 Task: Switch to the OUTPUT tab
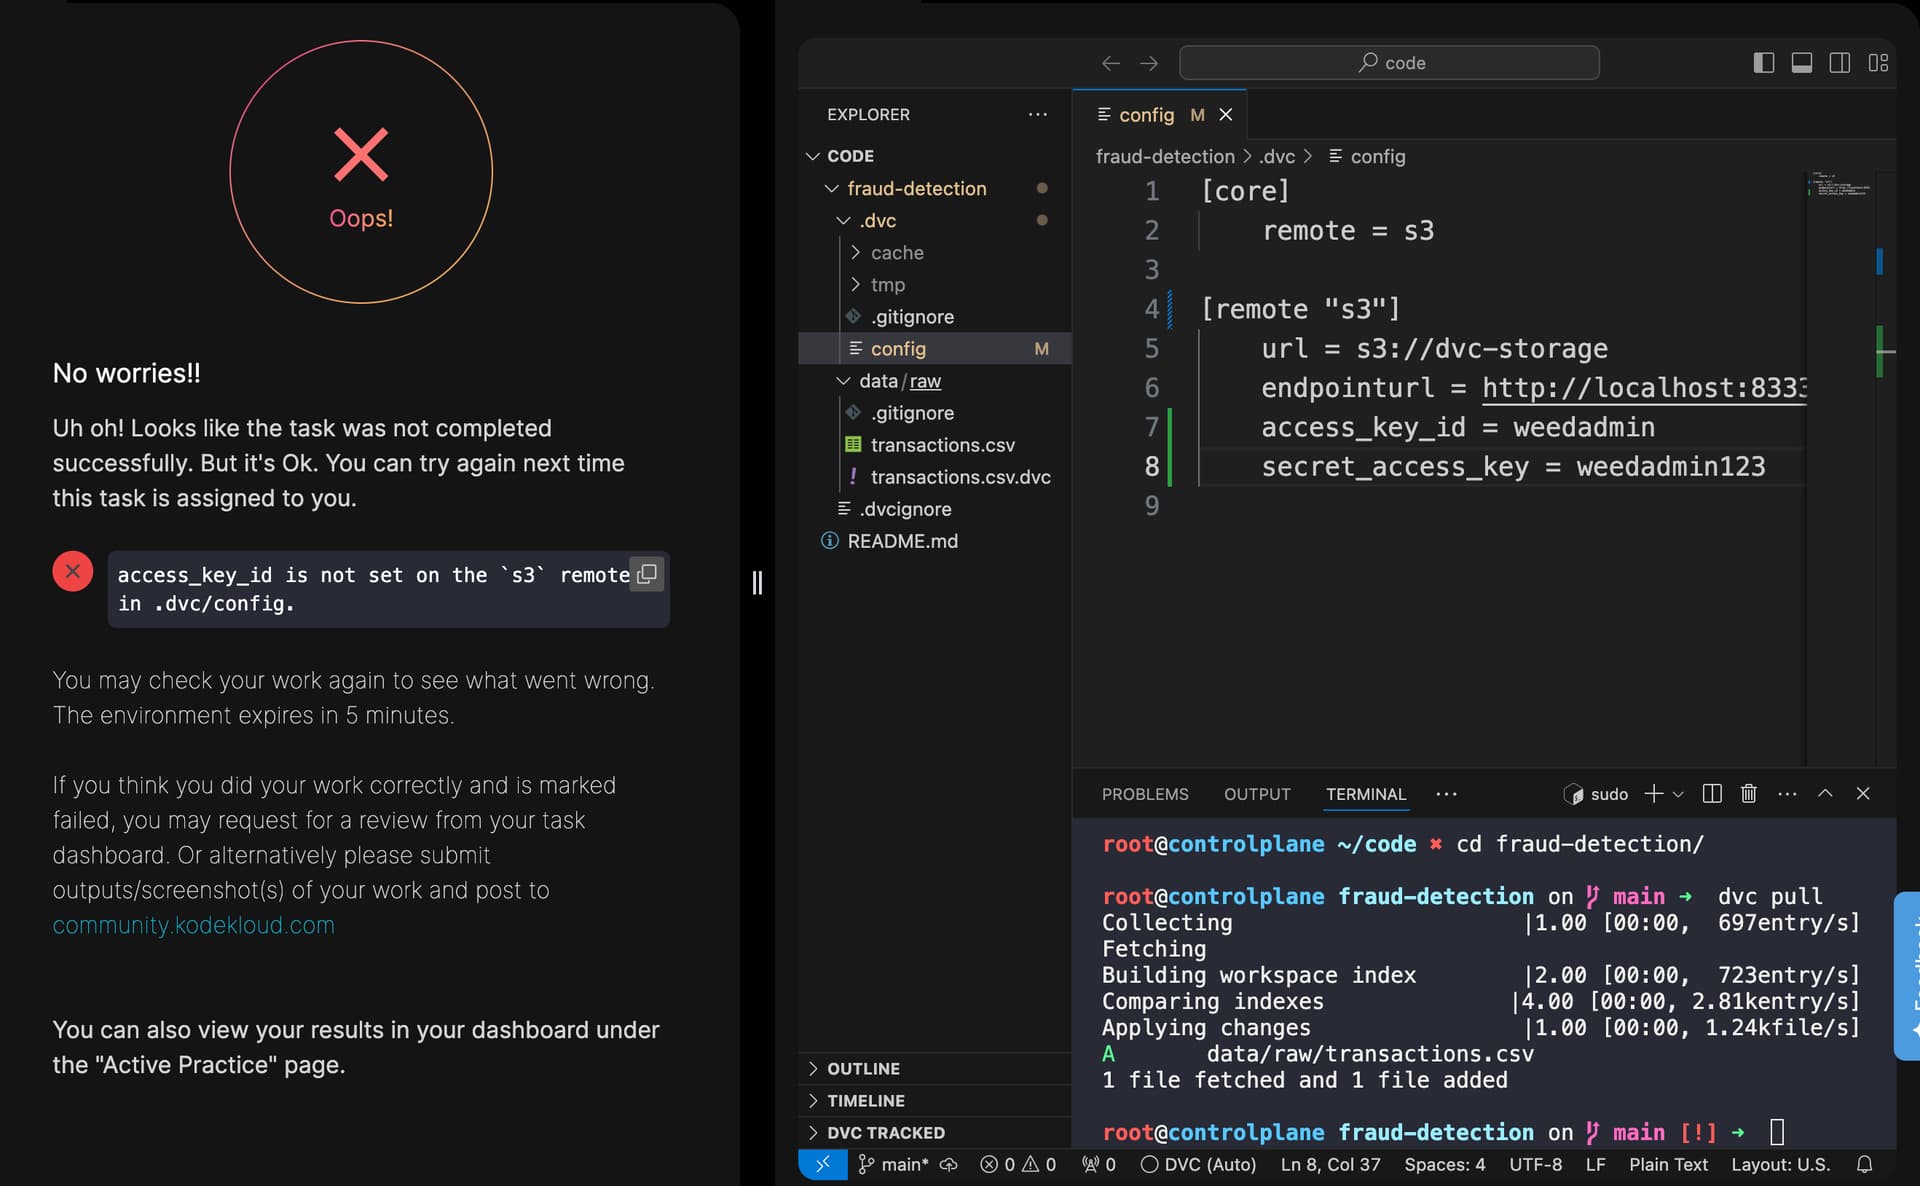1257,794
